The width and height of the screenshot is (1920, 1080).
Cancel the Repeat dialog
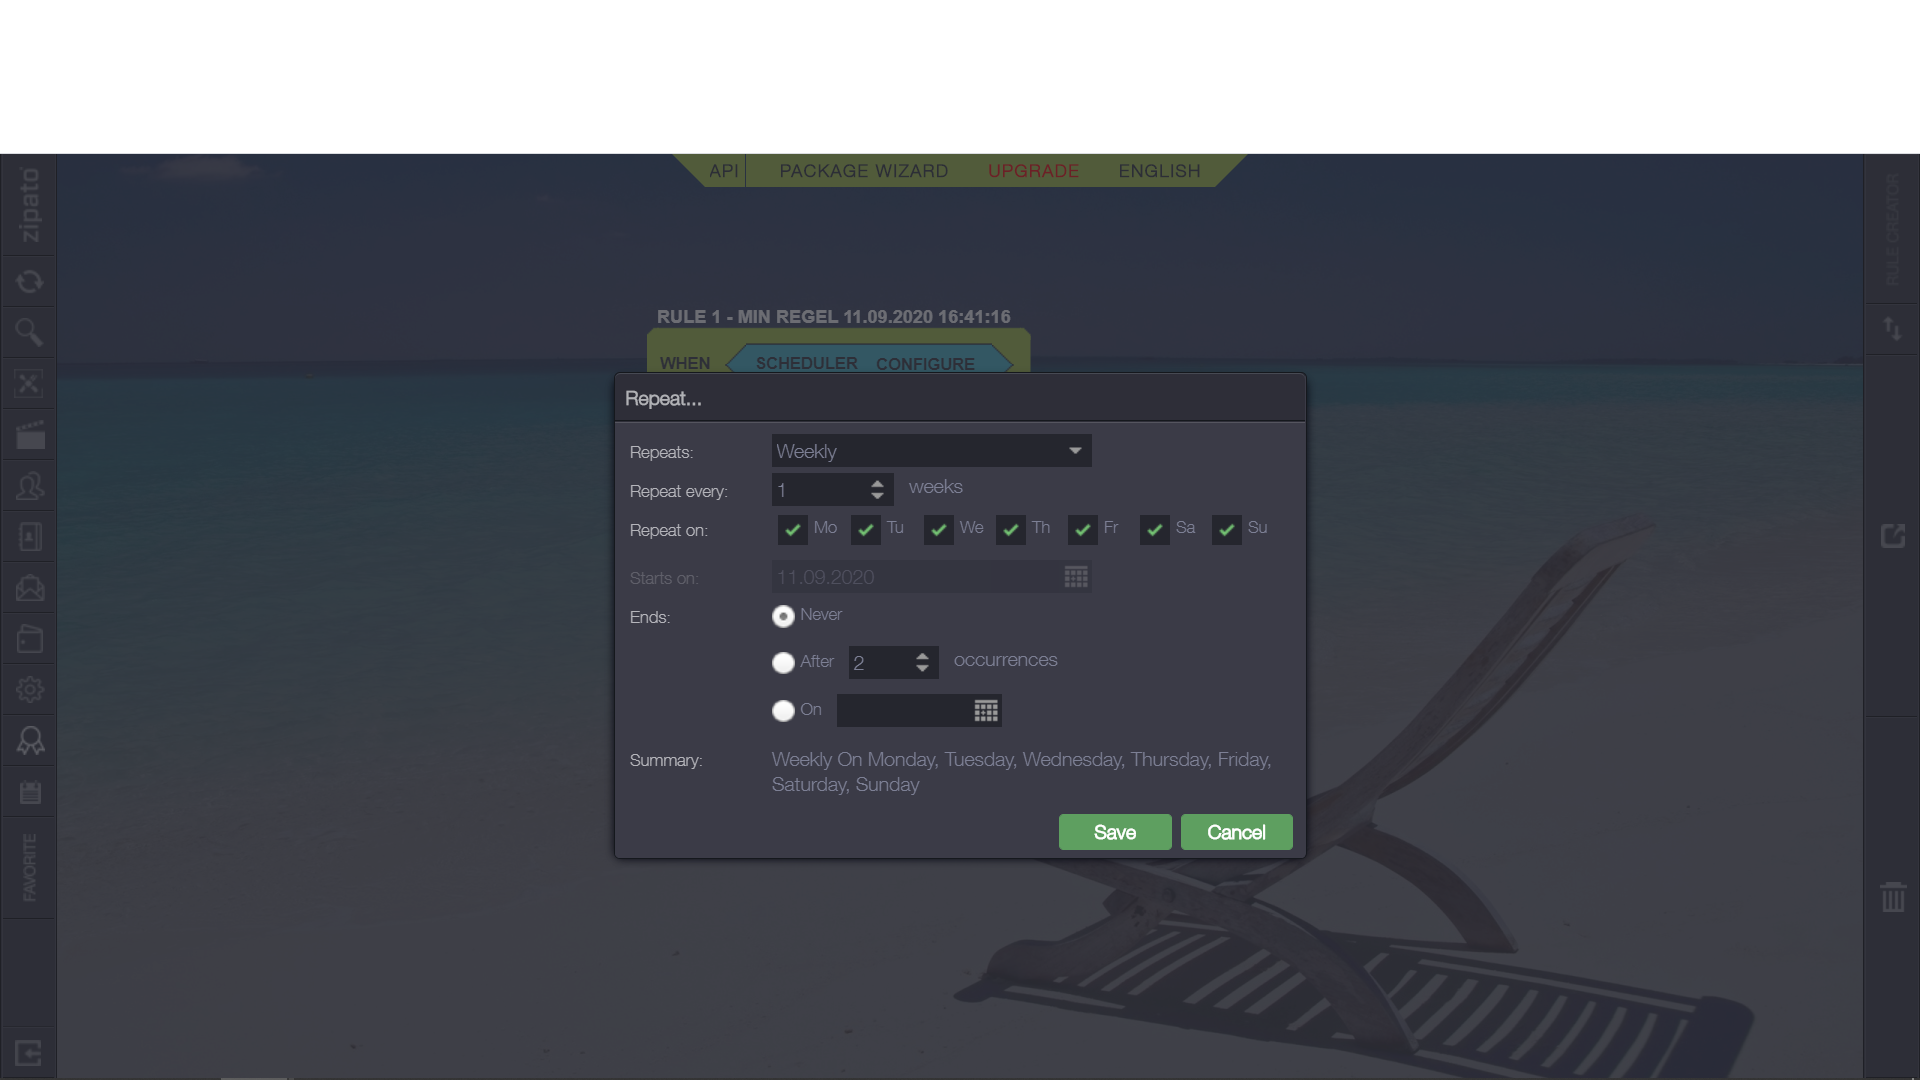(x=1236, y=832)
